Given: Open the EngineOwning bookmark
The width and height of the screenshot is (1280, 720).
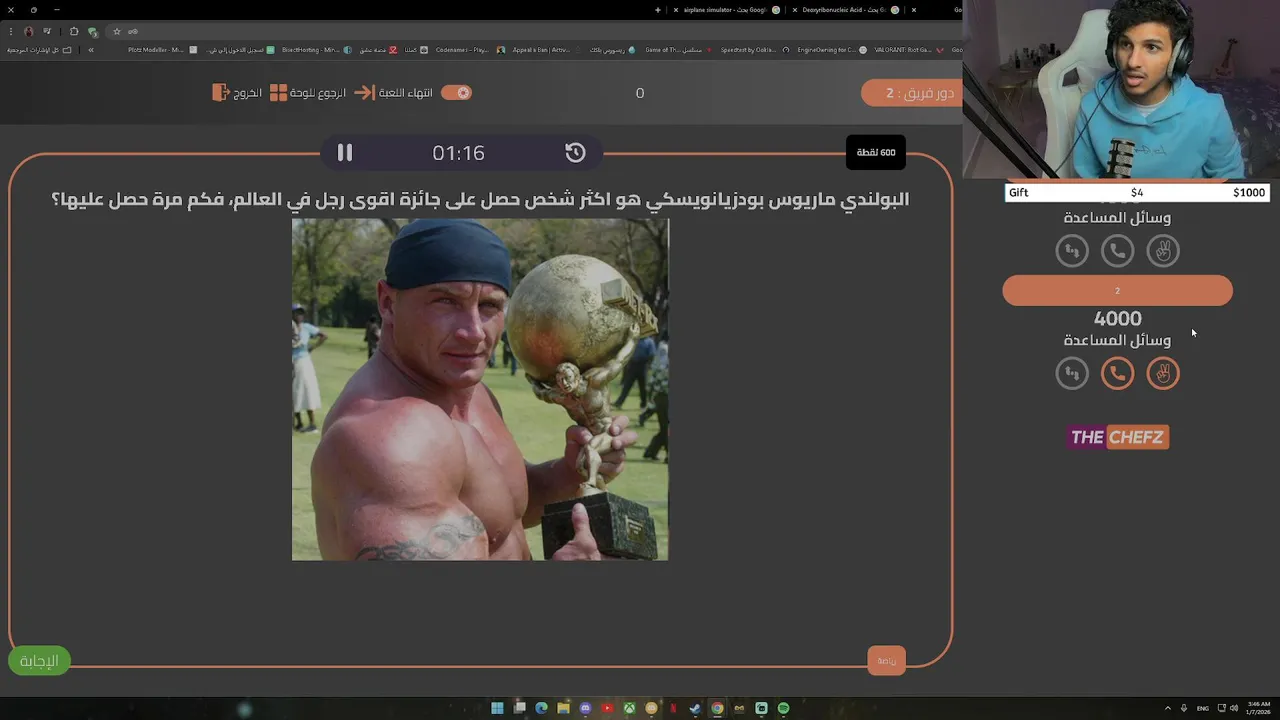Looking at the screenshot, I should coord(832,50).
